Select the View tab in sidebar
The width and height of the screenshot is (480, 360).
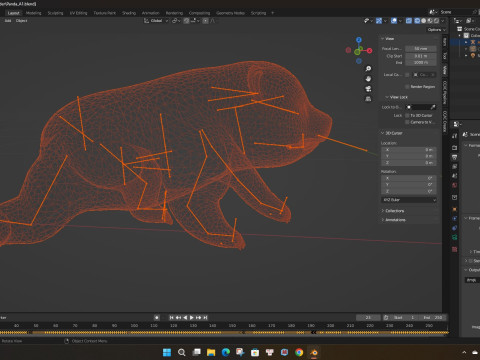coord(445,70)
